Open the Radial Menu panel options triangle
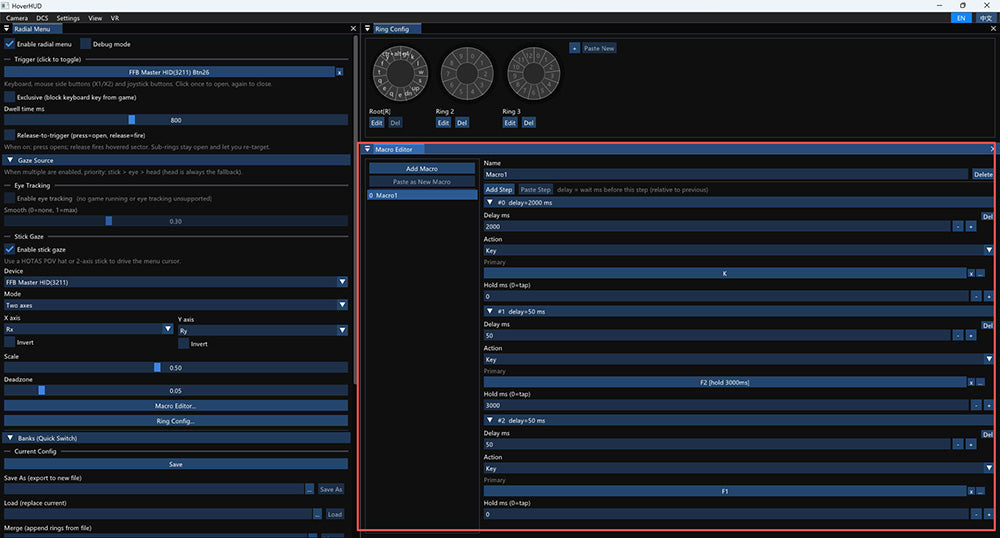This screenshot has height=538, width=1000. 7,29
